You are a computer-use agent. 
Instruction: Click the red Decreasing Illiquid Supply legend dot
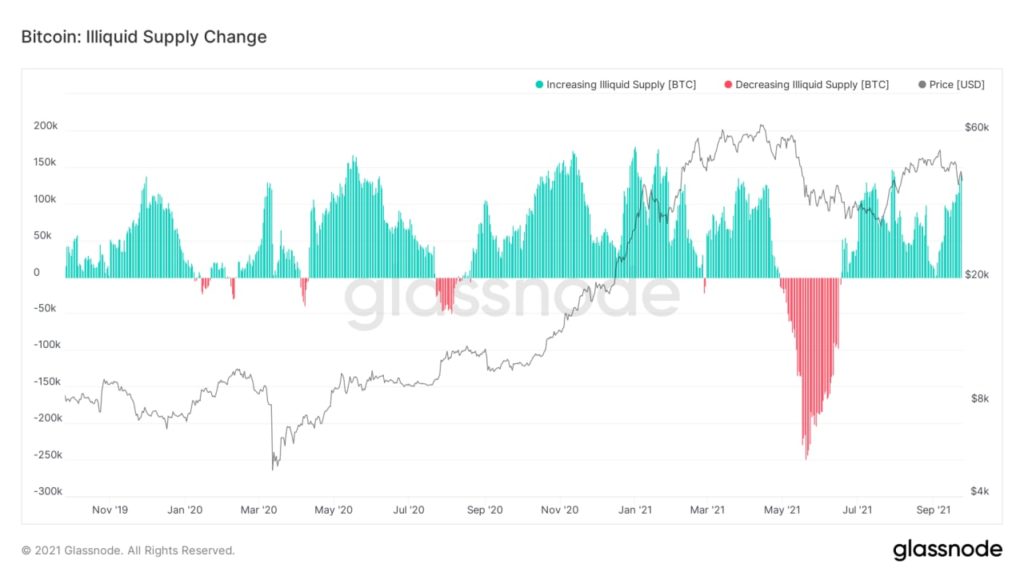(728, 85)
